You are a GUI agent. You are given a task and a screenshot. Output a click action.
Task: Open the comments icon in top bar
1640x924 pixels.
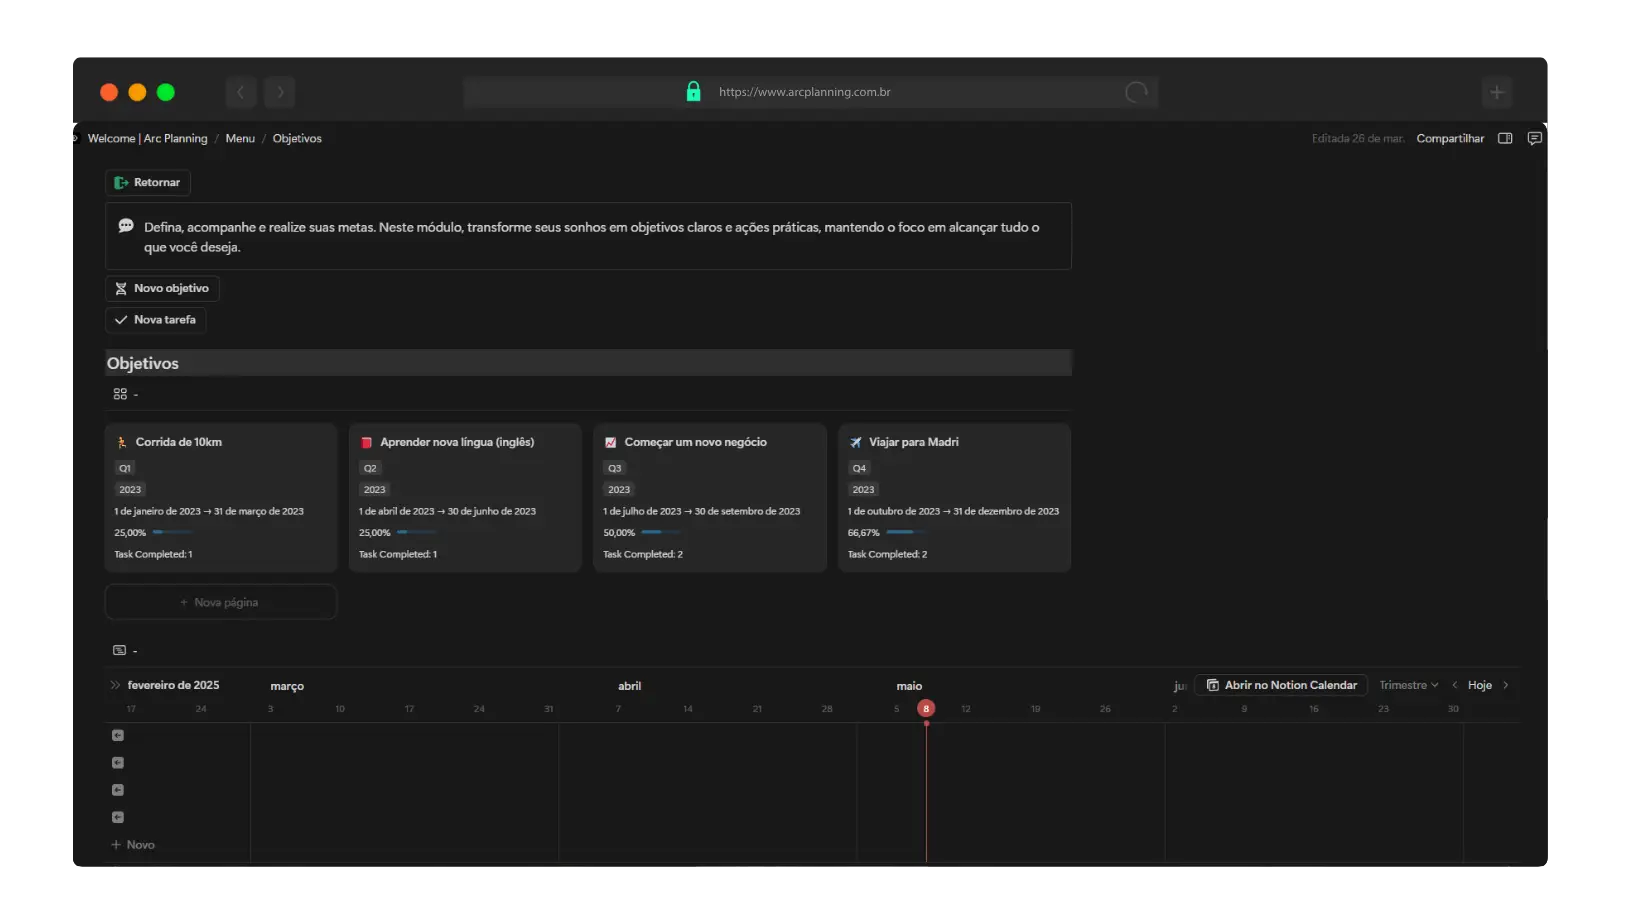1534,139
